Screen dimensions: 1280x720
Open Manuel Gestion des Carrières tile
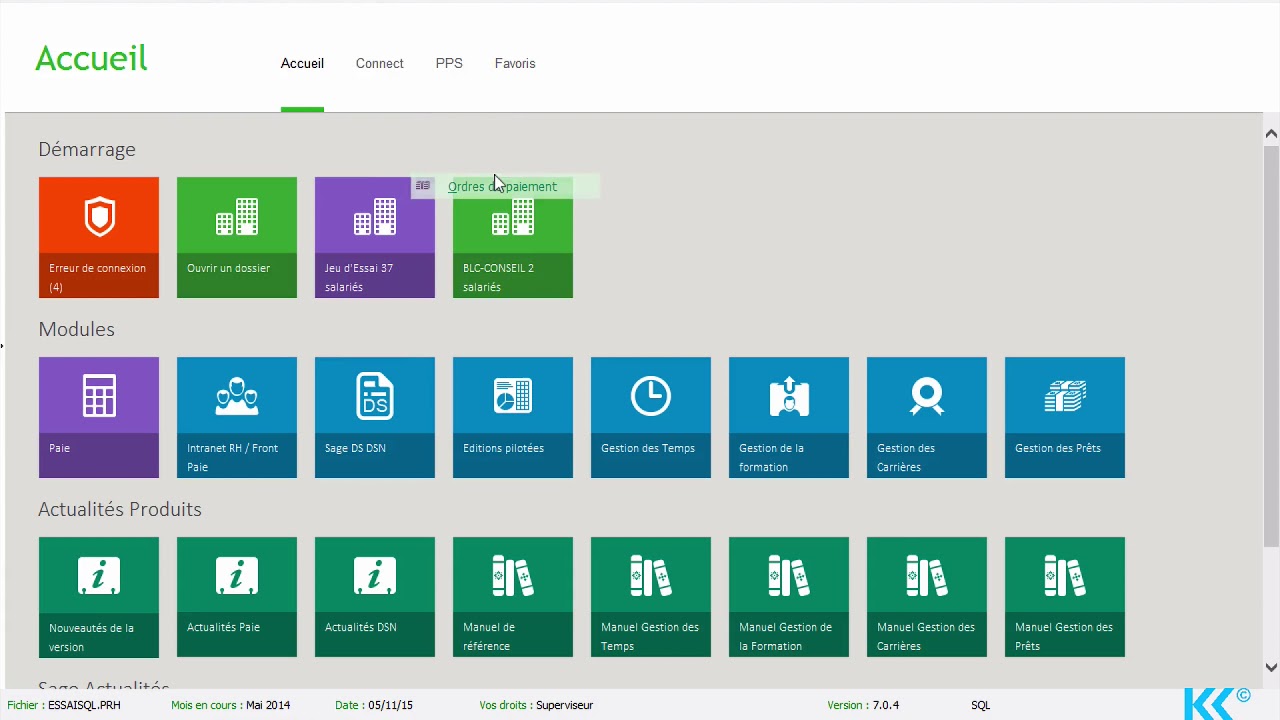click(927, 597)
